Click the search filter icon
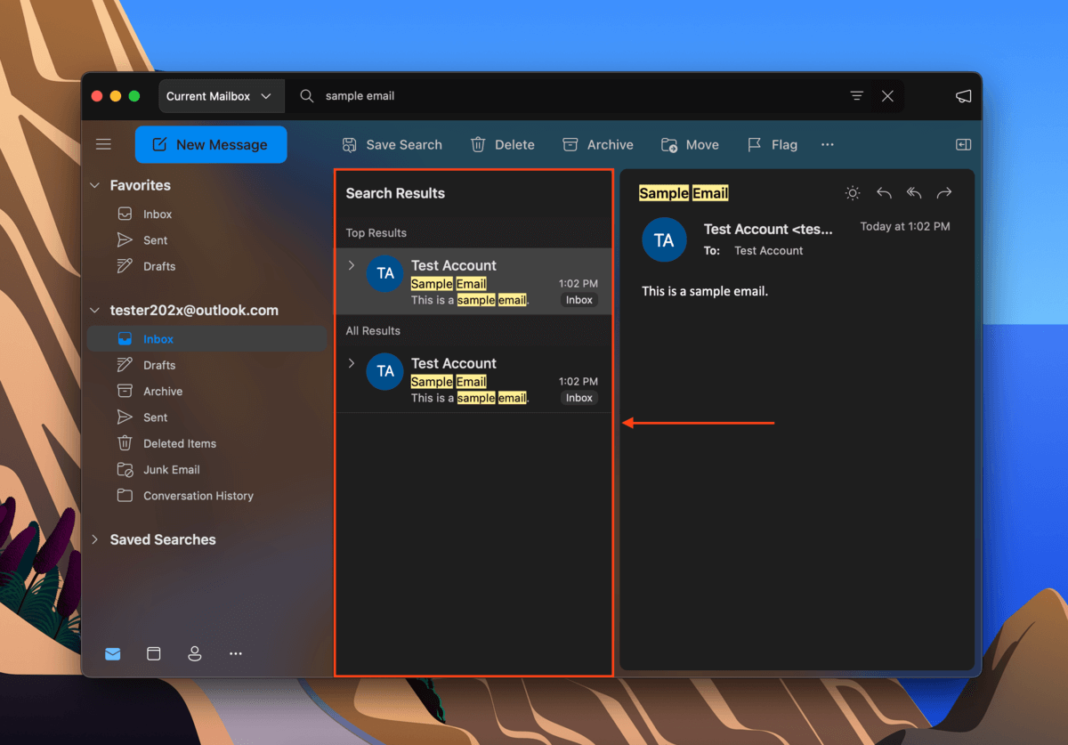 pos(856,96)
